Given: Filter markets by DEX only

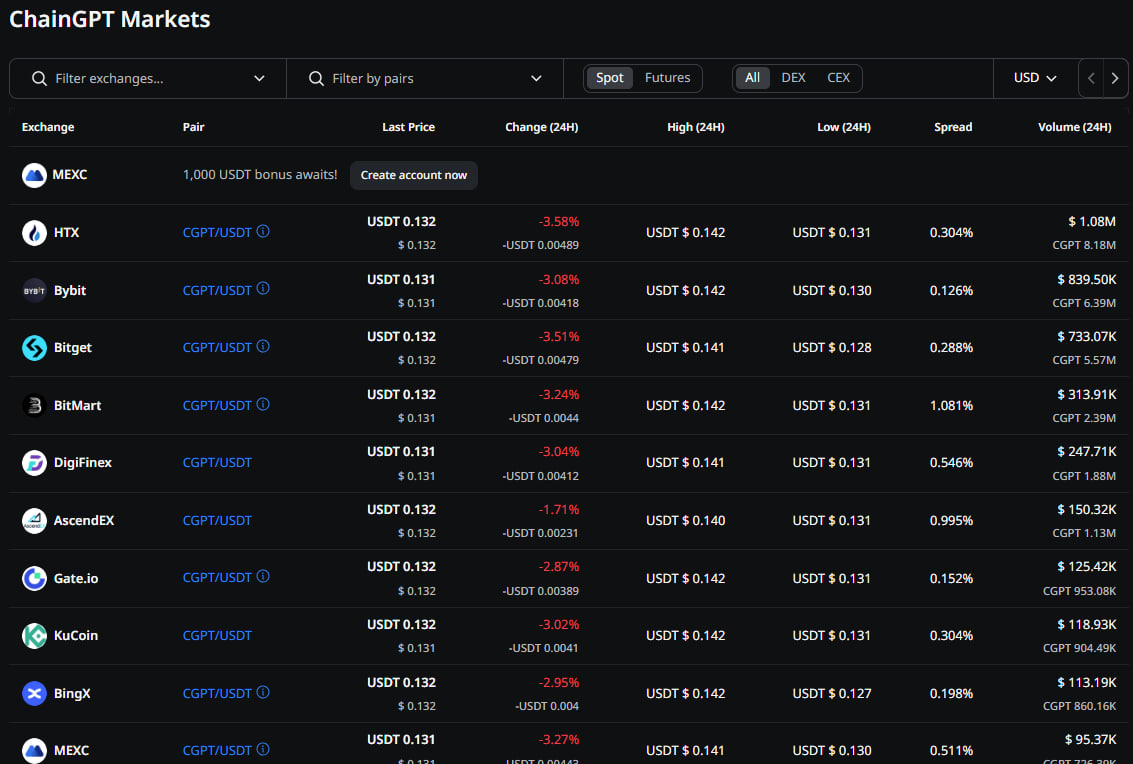Looking at the screenshot, I should tap(793, 78).
